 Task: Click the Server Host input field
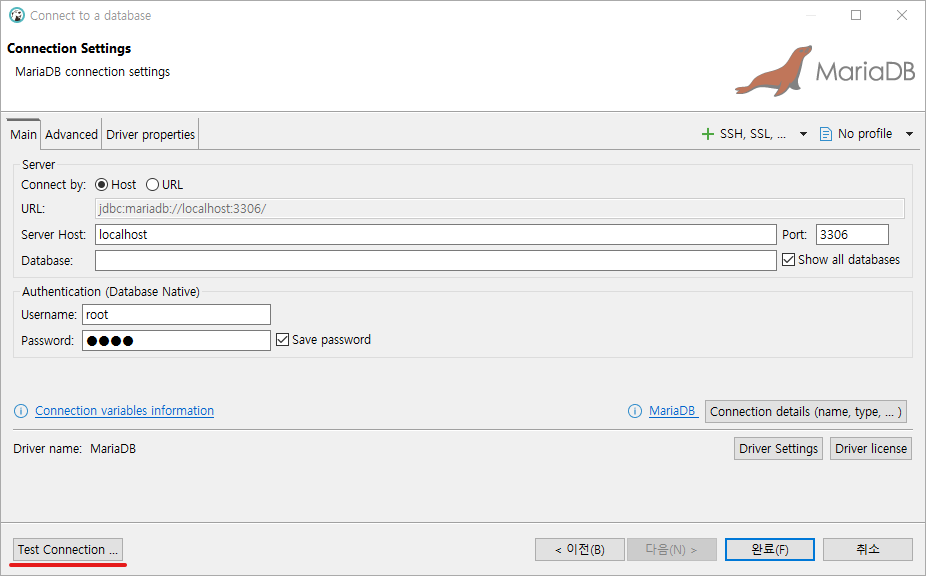[436, 235]
